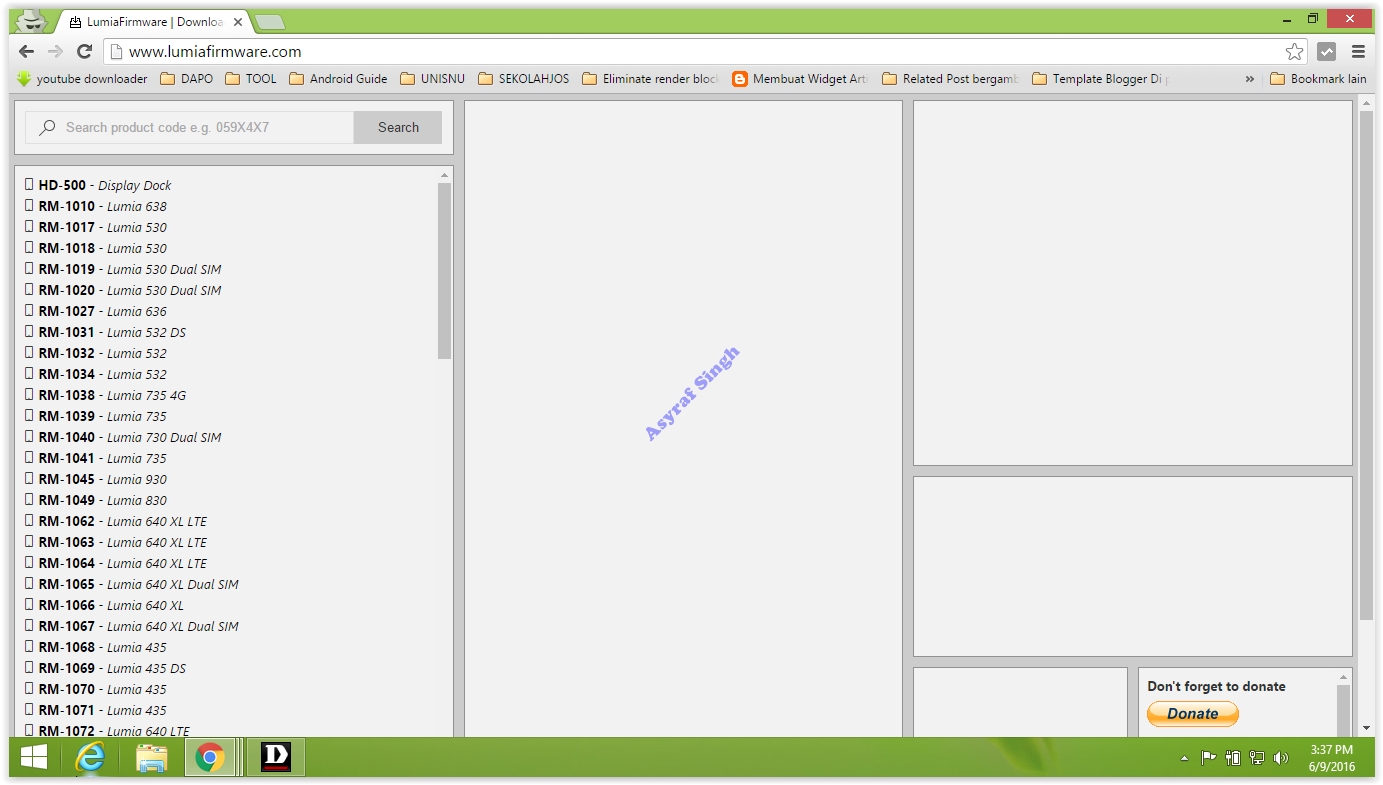
Task: Select RM-1063 Lumia 640 XL LTE
Action: 116,542
